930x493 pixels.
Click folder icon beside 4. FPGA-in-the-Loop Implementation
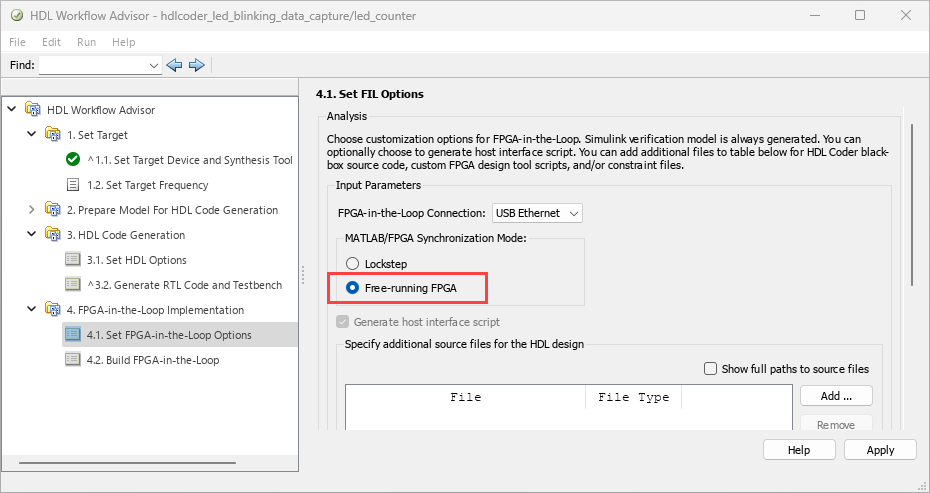click(53, 310)
